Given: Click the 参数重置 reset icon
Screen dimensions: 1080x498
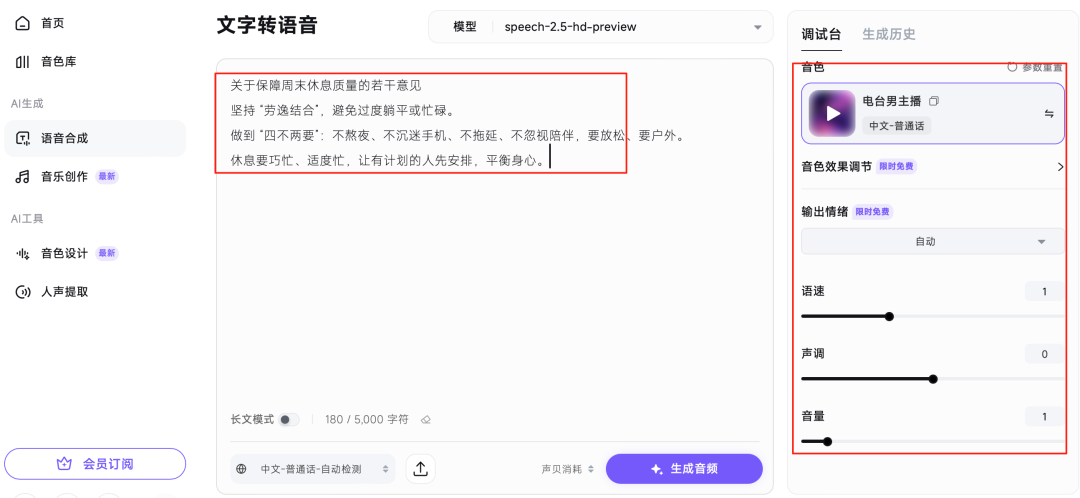Looking at the screenshot, I should pyautogui.click(x=1012, y=67).
